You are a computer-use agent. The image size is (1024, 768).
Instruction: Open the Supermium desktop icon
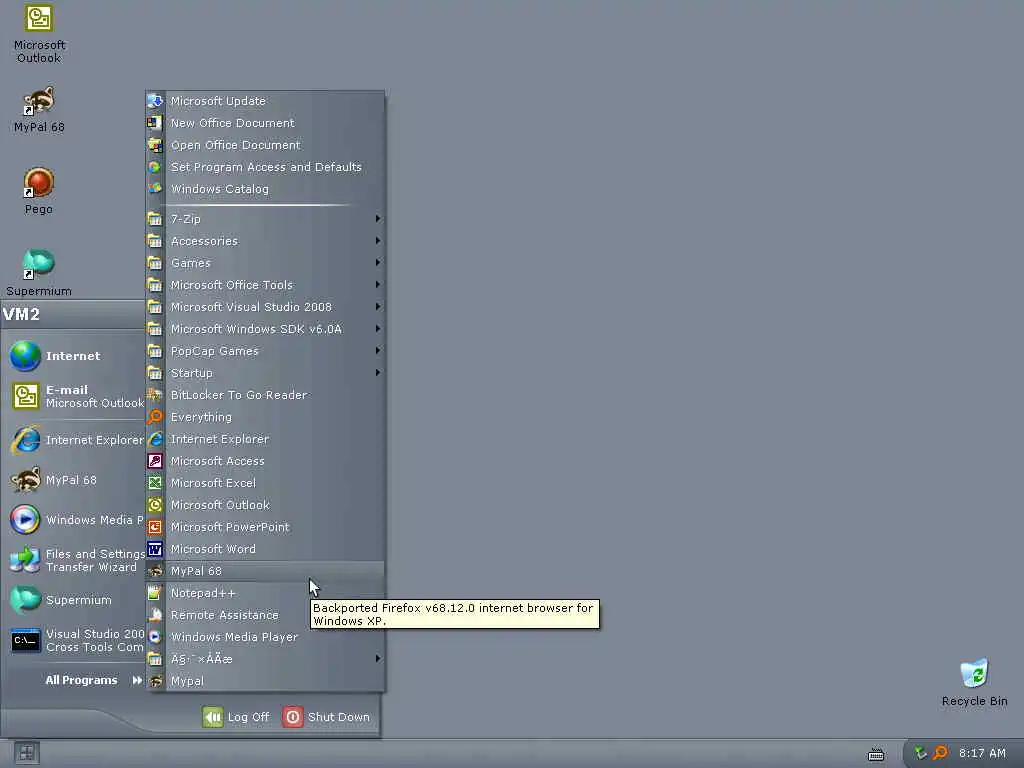tap(39, 264)
